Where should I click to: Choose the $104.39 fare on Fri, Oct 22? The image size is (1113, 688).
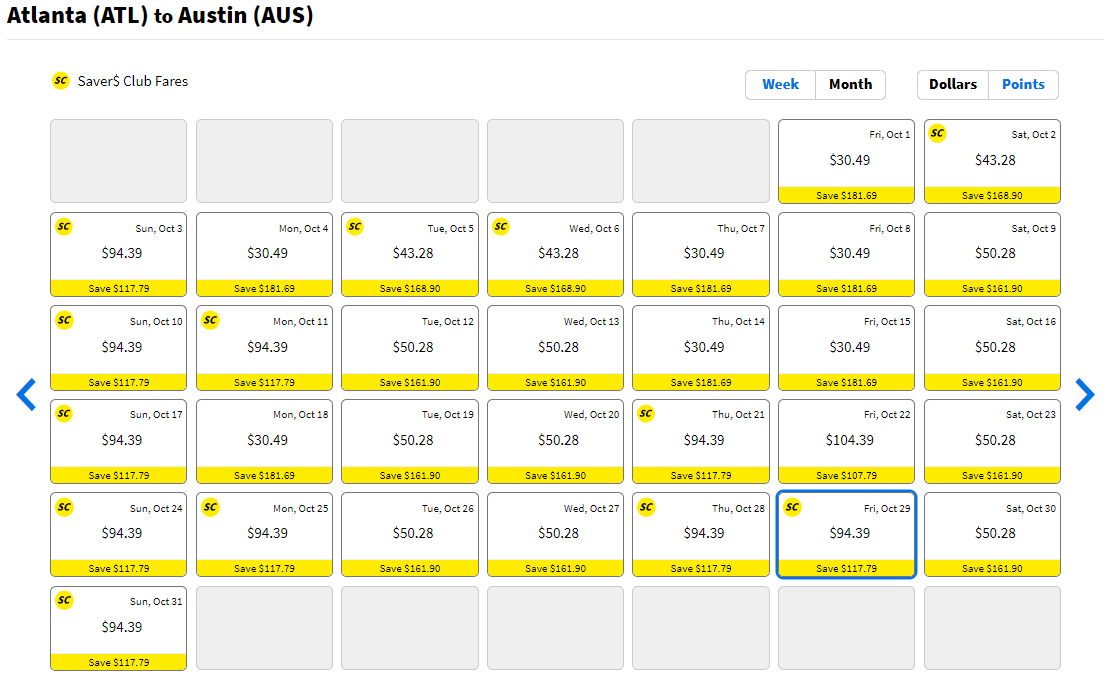[845, 441]
